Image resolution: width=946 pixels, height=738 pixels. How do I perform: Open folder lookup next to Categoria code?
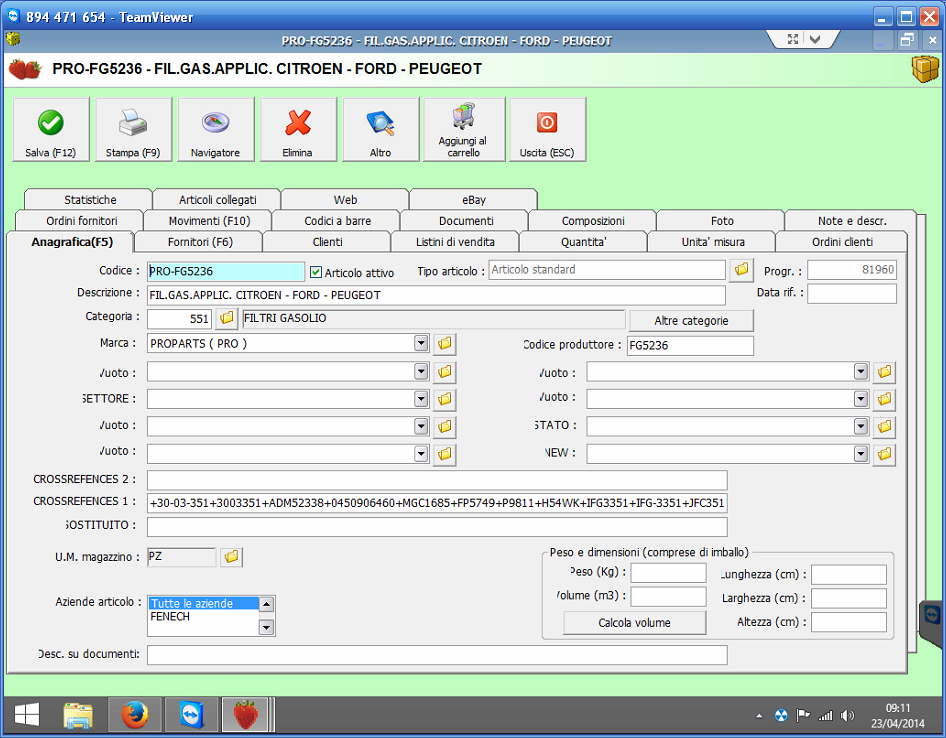[227, 319]
